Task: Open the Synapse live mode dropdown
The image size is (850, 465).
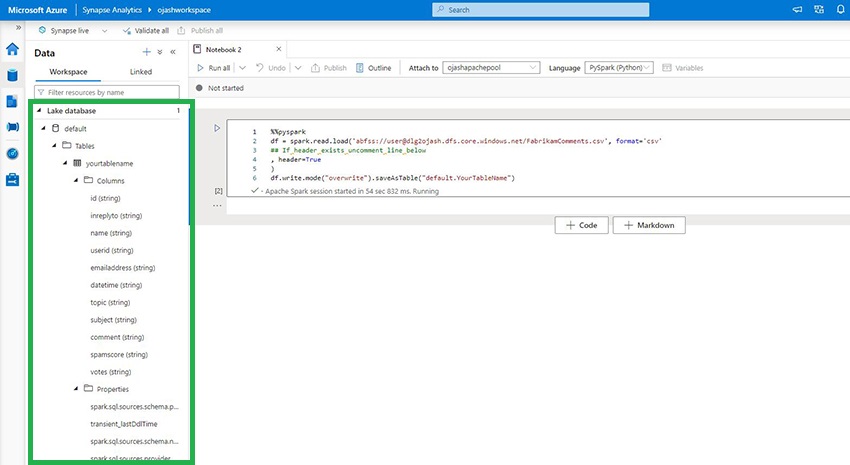Action: tap(105, 31)
